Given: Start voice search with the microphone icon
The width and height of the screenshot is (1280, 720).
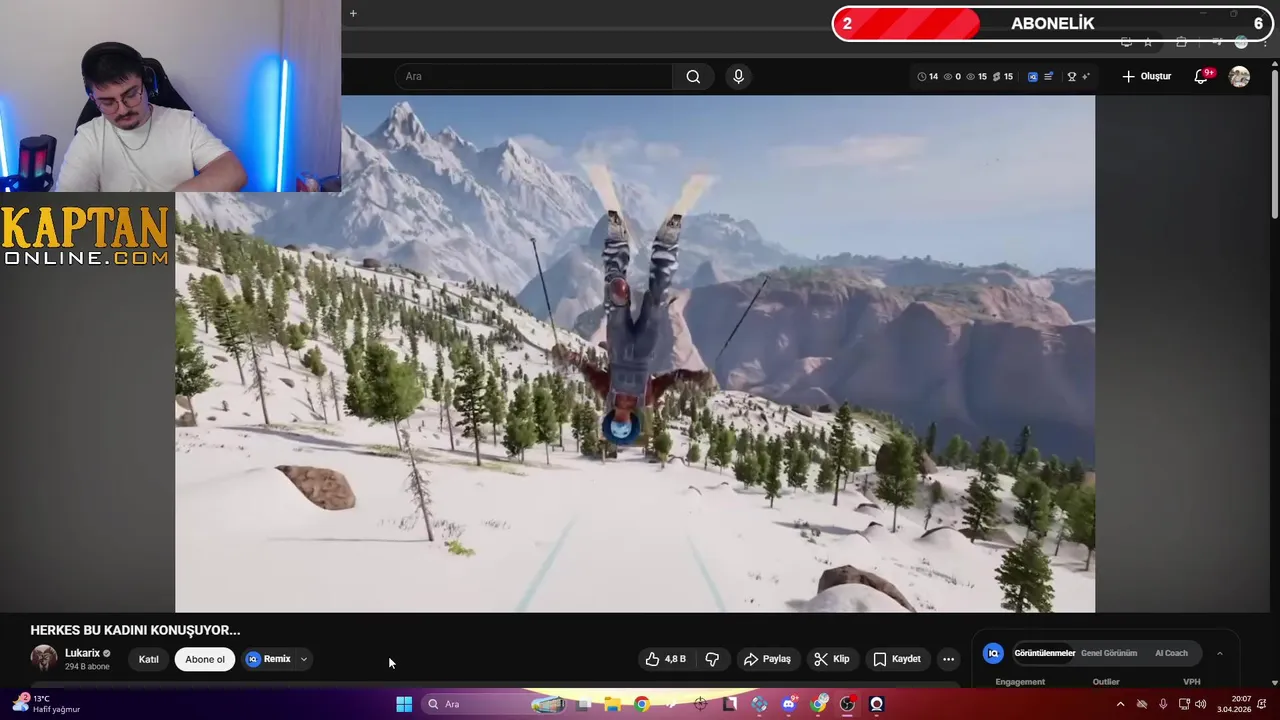Looking at the screenshot, I should click(738, 77).
